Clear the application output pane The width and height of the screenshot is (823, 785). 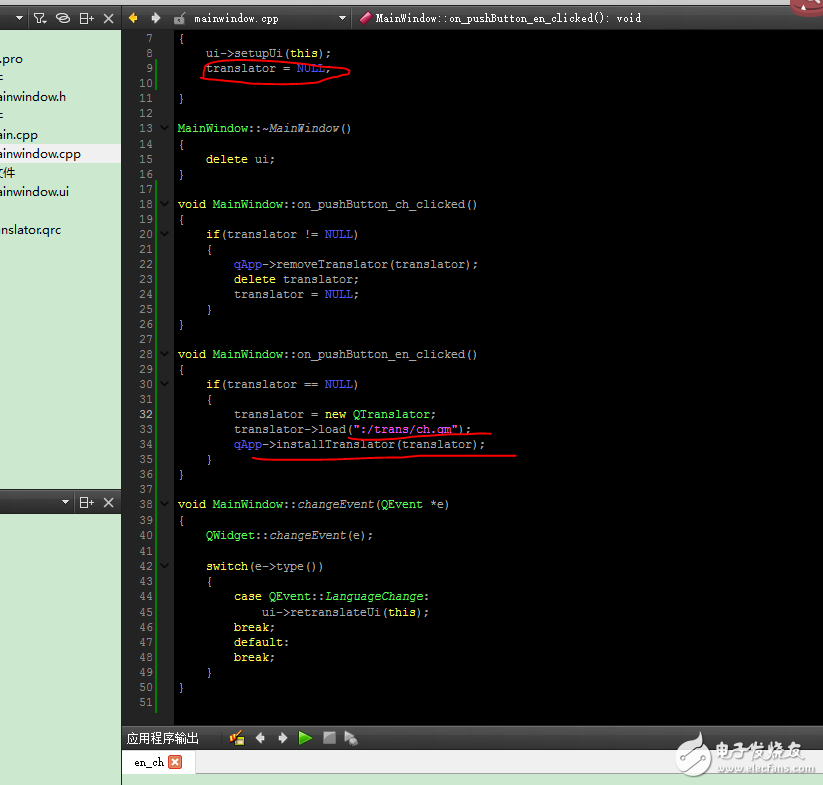[x=237, y=738]
